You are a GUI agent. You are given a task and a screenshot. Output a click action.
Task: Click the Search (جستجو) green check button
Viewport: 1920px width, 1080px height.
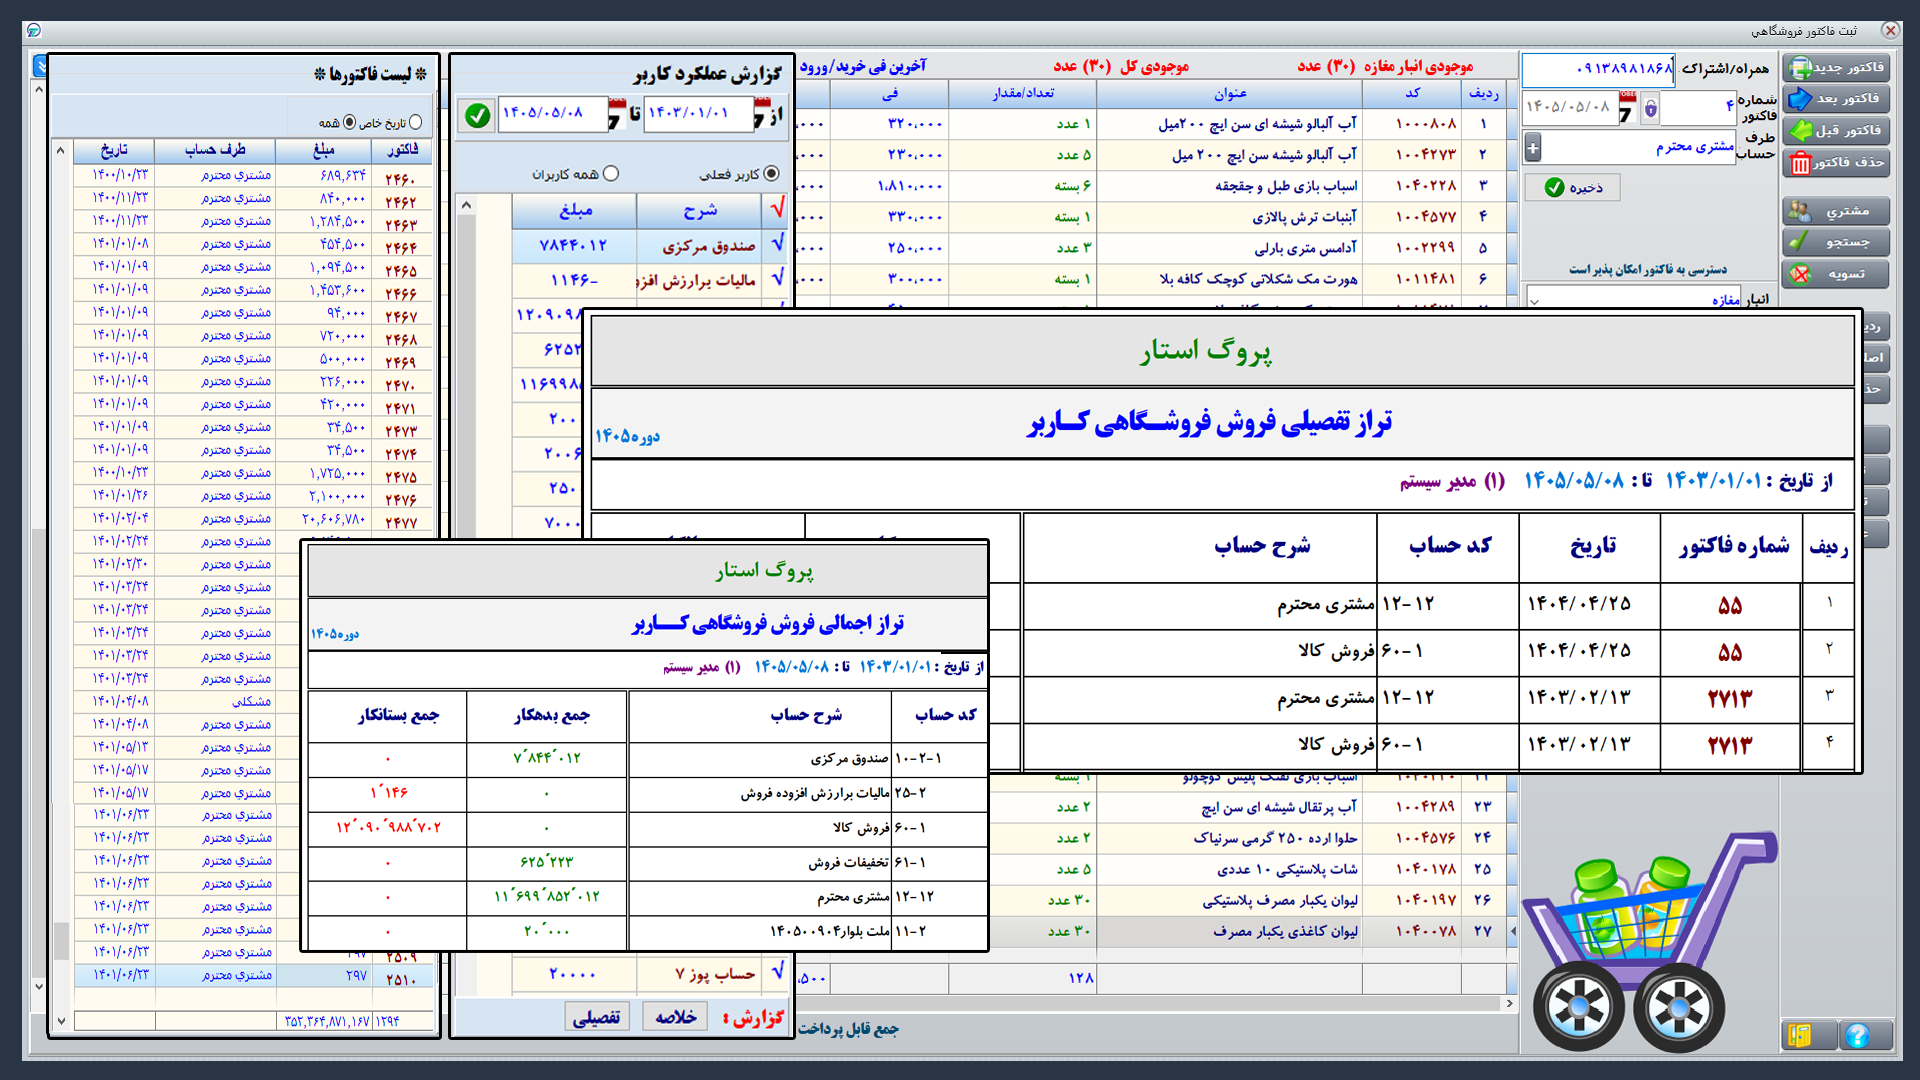(x=1800, y=241)
